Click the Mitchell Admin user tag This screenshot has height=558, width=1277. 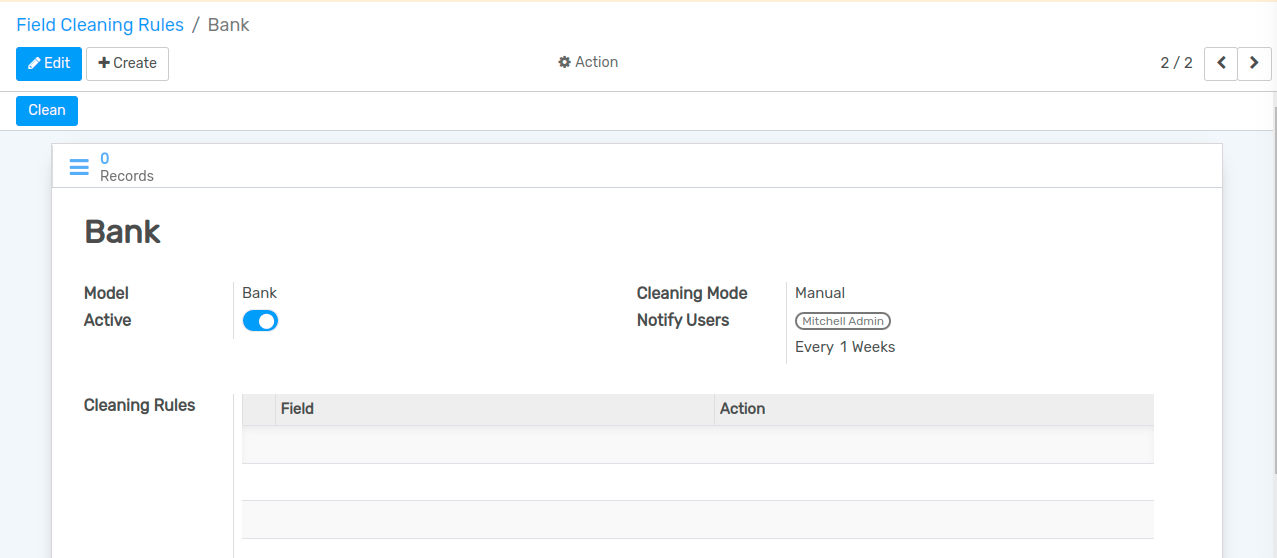pyautogui.click(x=842, y=321)
